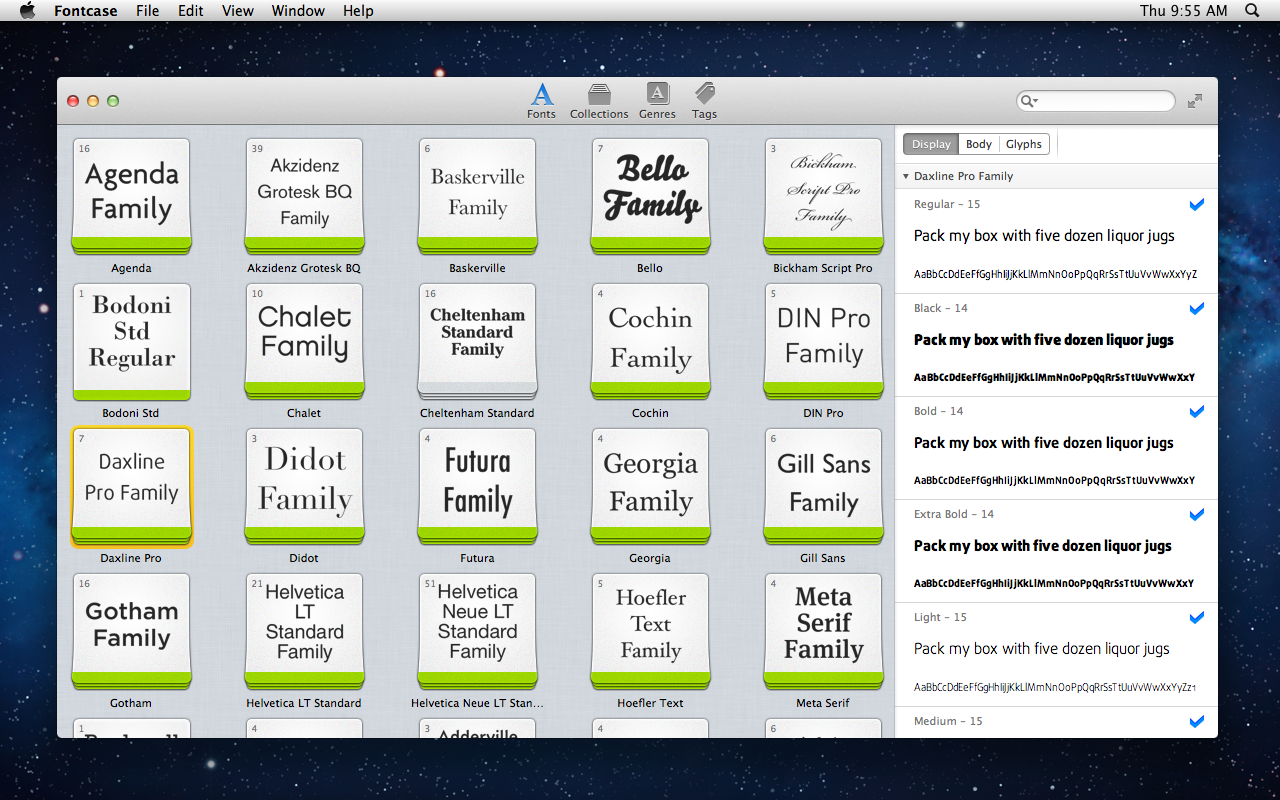
Task: Uncheck the Extra Bold – 14 checkmark
Action: (x=1196, y=514)
